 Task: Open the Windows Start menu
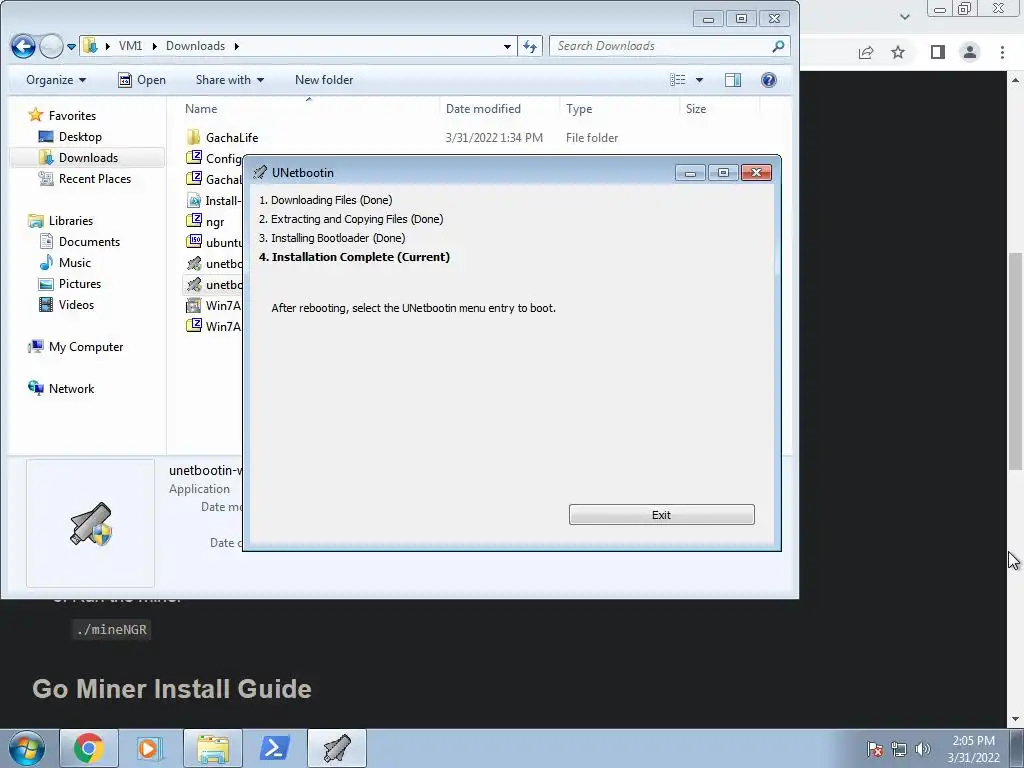click(26, 748)
